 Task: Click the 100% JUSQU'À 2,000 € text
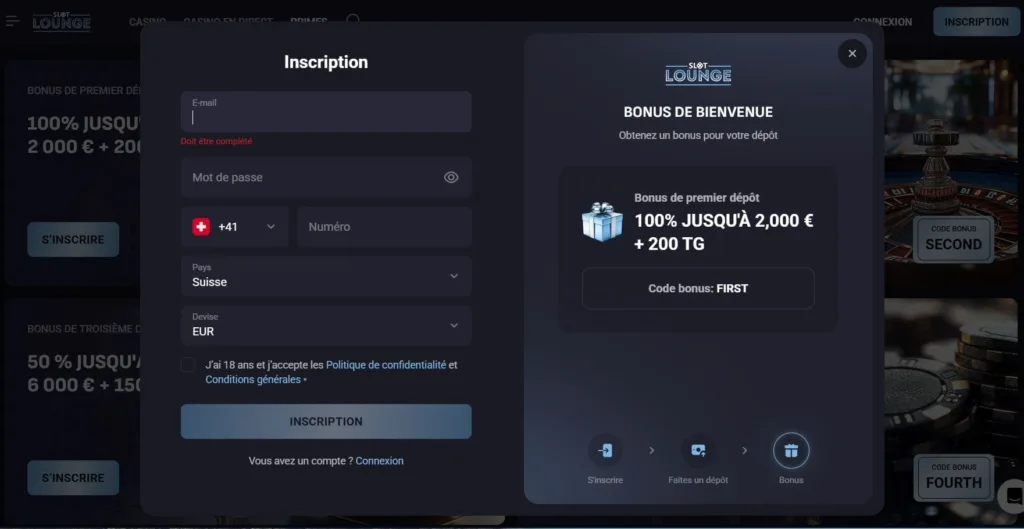[x=724, y=221]
